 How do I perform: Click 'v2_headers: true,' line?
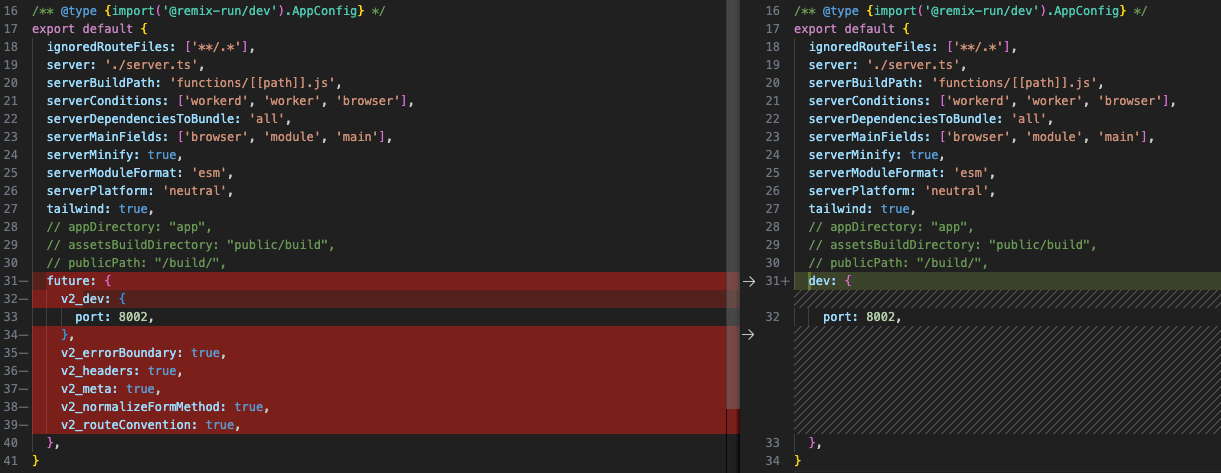pyautogui.click(x=120, y=371)
